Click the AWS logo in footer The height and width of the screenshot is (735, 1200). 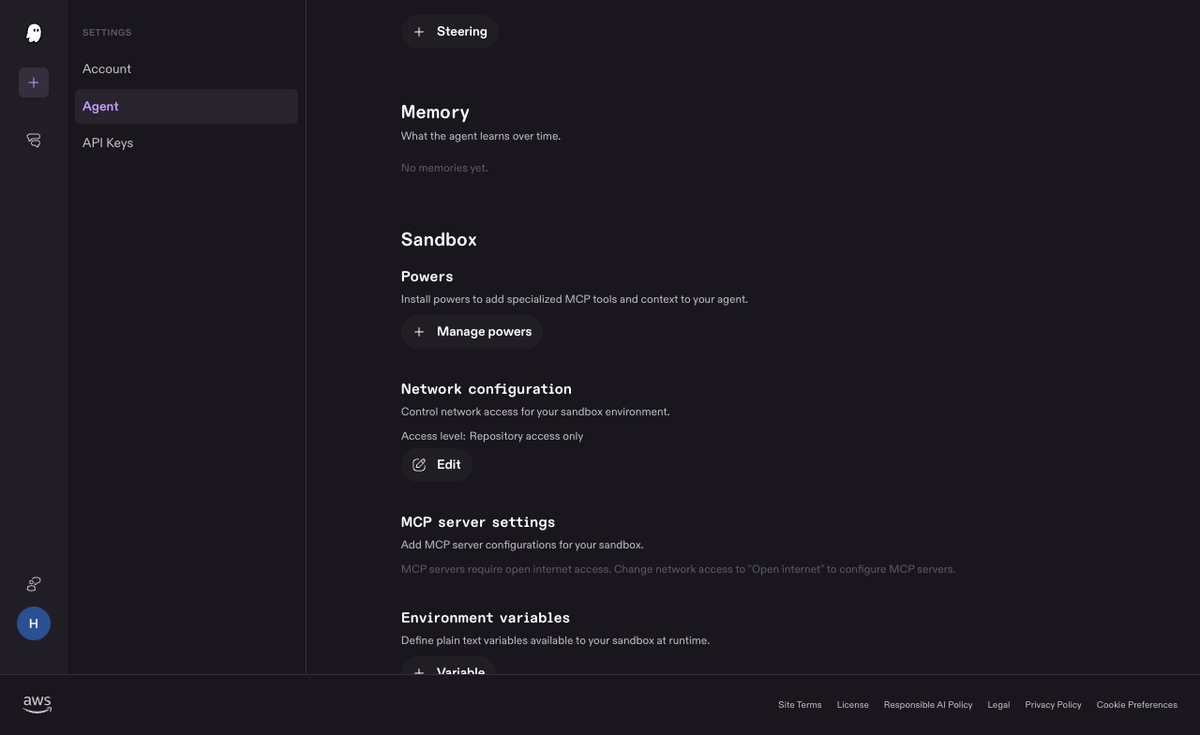pos(37,705)
